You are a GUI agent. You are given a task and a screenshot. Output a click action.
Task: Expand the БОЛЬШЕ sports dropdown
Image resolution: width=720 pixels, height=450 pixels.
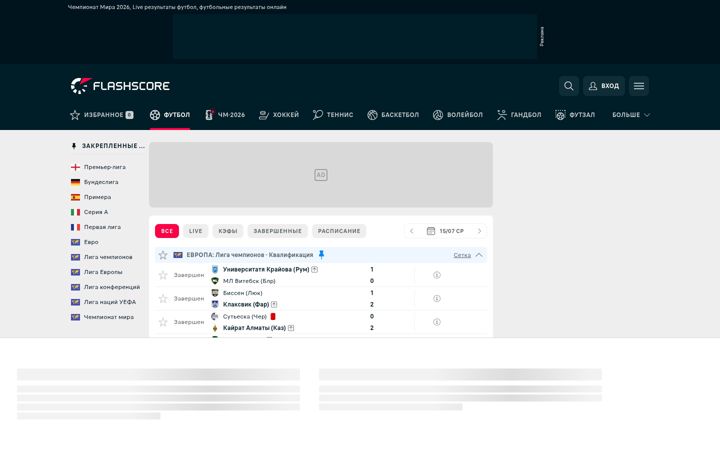[631, 115]
